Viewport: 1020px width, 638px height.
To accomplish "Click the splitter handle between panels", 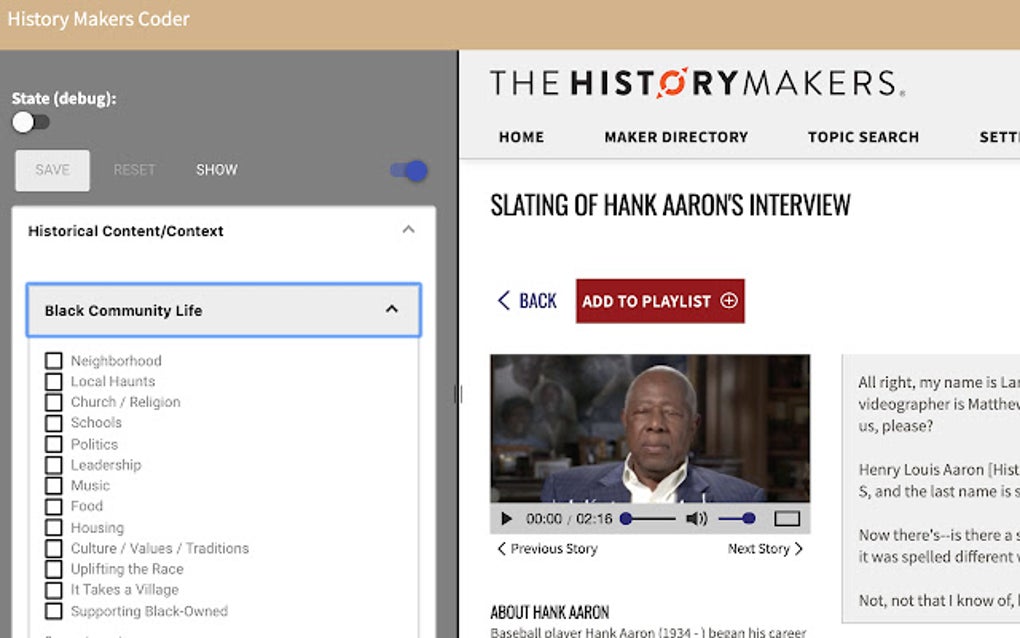I will (x=458, y=394).
